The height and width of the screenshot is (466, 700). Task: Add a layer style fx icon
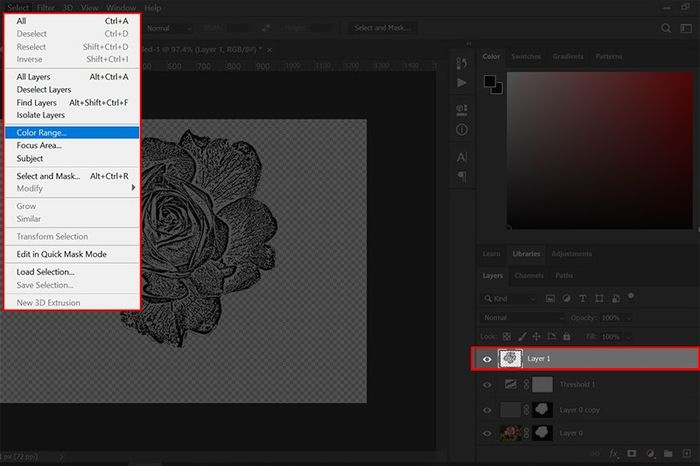pos(613,454)
